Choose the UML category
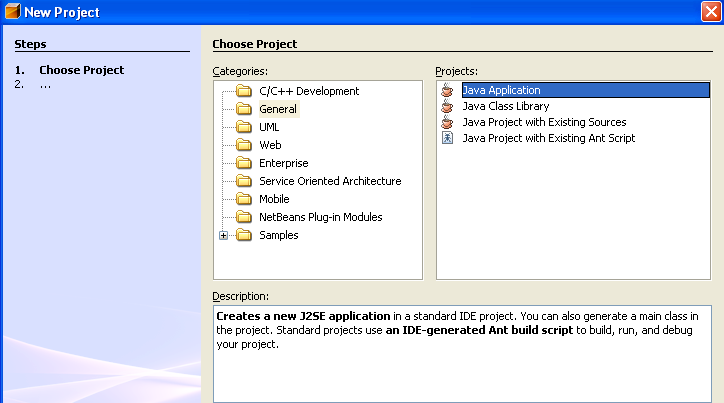The height and width of the screenshot is (403, 724). (269, 127)
